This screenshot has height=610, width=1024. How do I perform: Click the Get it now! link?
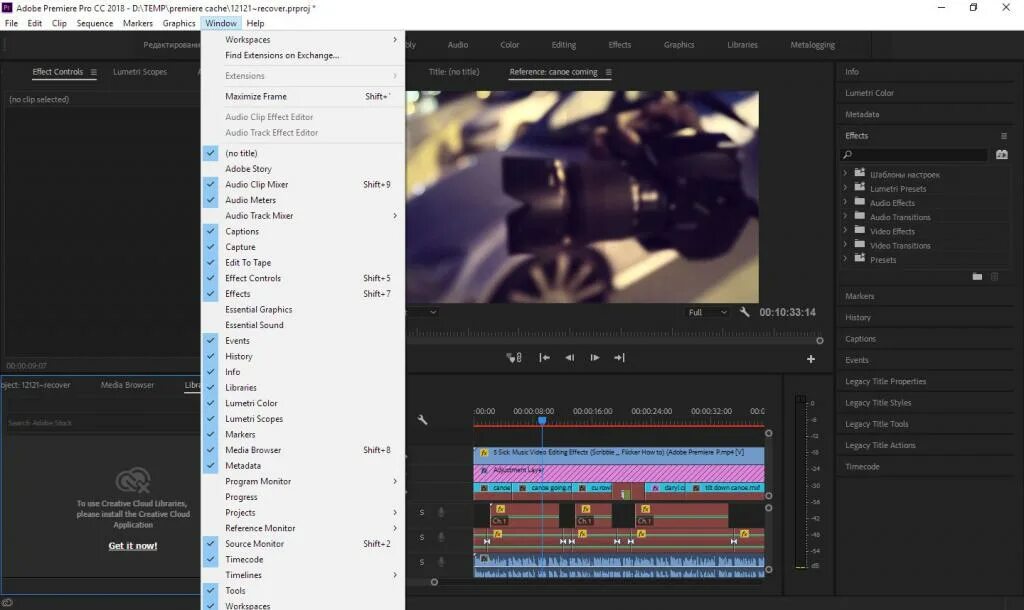[133, 546]
